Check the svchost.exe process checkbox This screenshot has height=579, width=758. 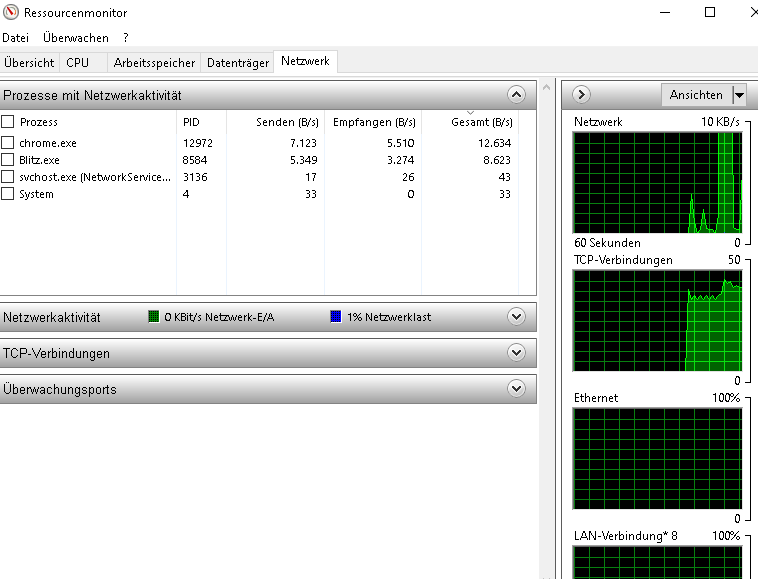7,176
